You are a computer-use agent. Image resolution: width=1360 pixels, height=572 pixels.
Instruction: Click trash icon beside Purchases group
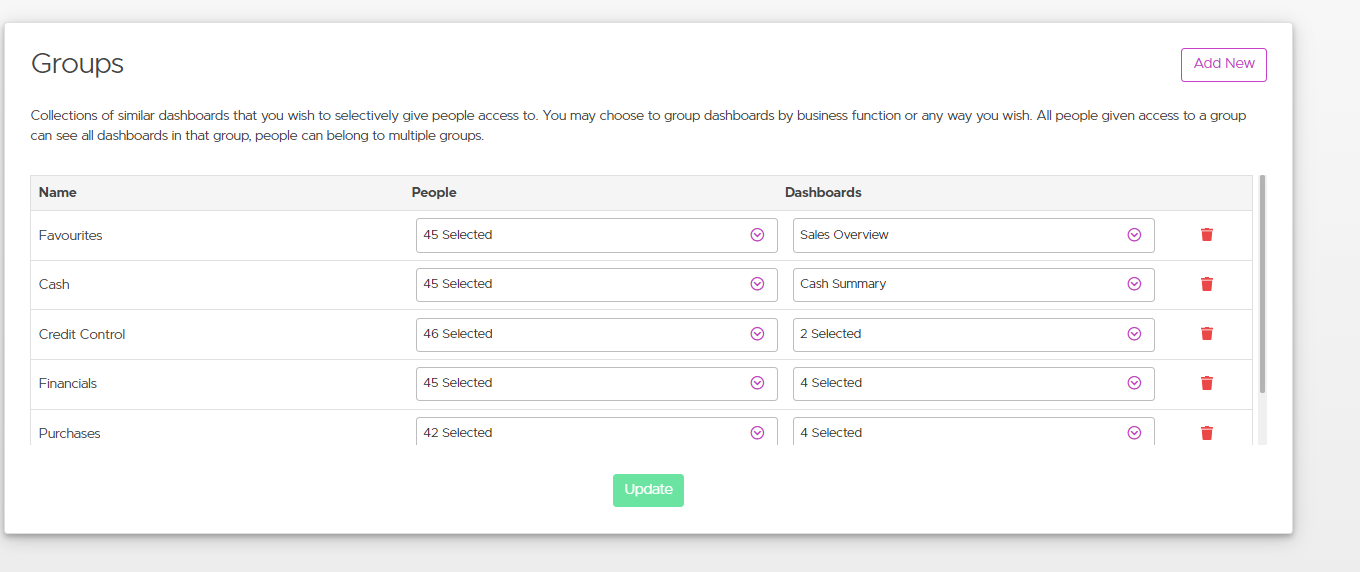tap(1206, 433)
